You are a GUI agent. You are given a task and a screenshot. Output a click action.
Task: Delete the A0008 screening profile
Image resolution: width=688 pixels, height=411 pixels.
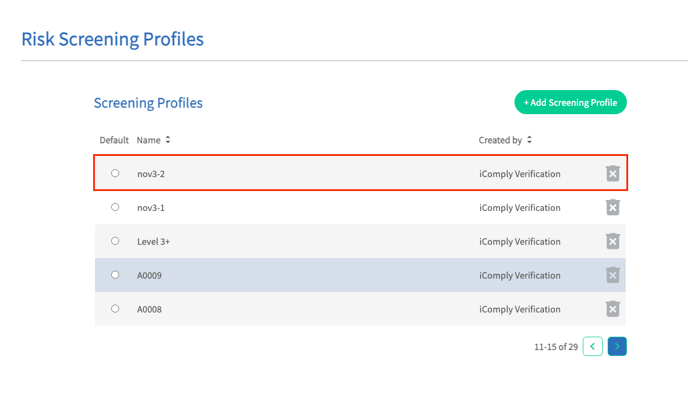coord(613,309)
